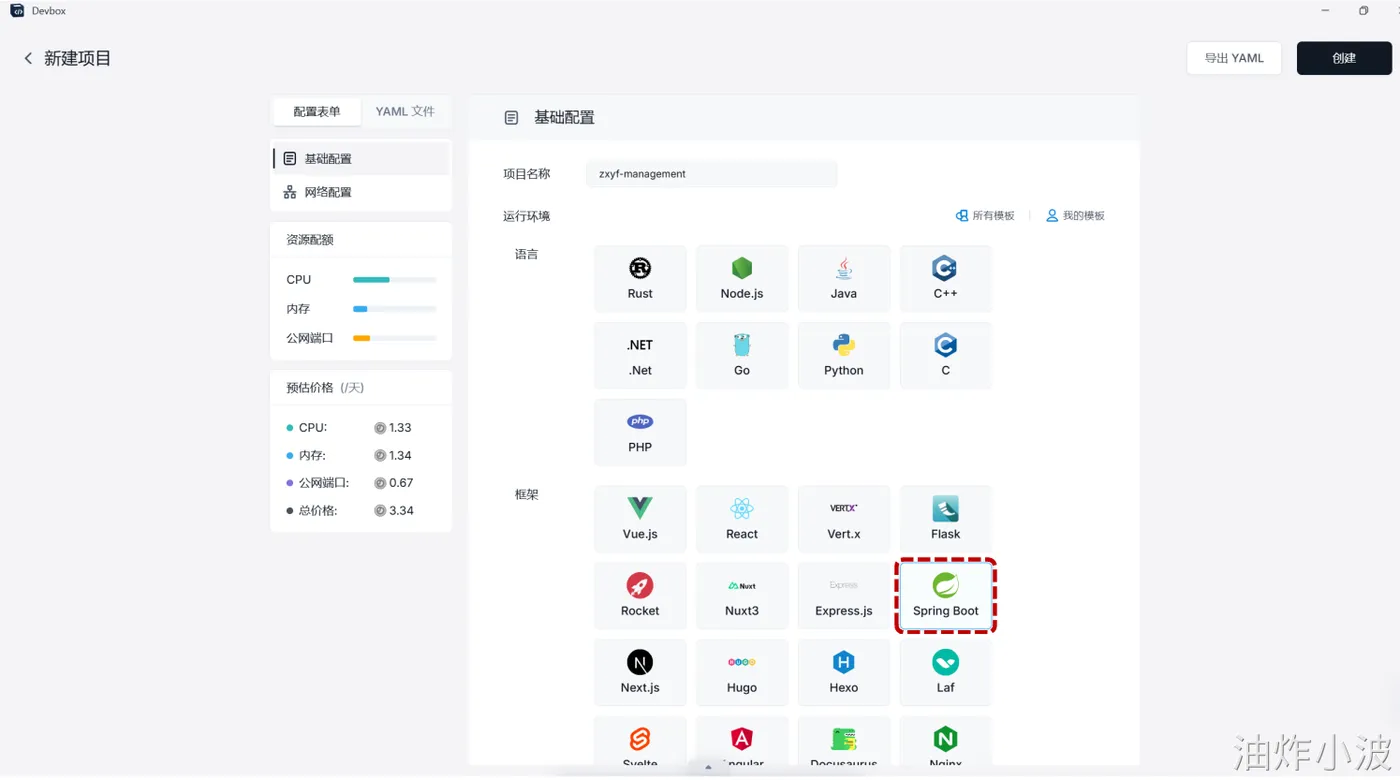Click the 导出 YAML button
1400x780 pixels.
point(1234,58)
